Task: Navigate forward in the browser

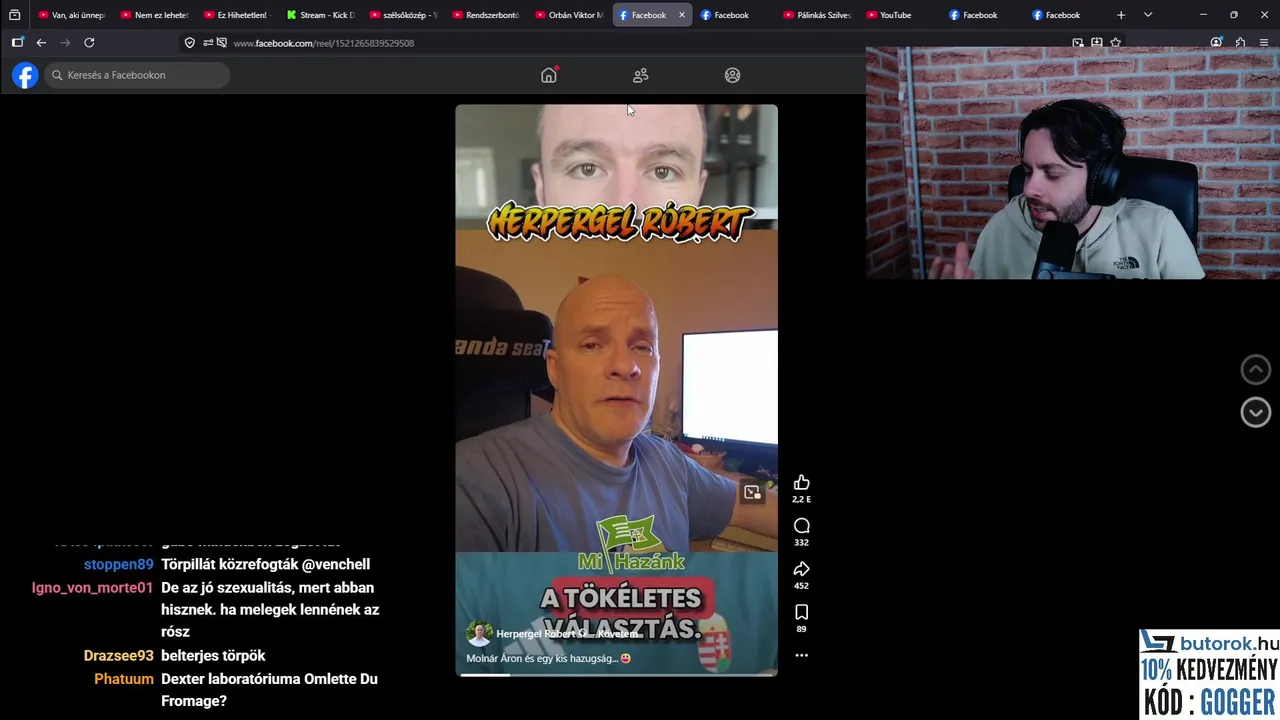Action: [65, 43]
